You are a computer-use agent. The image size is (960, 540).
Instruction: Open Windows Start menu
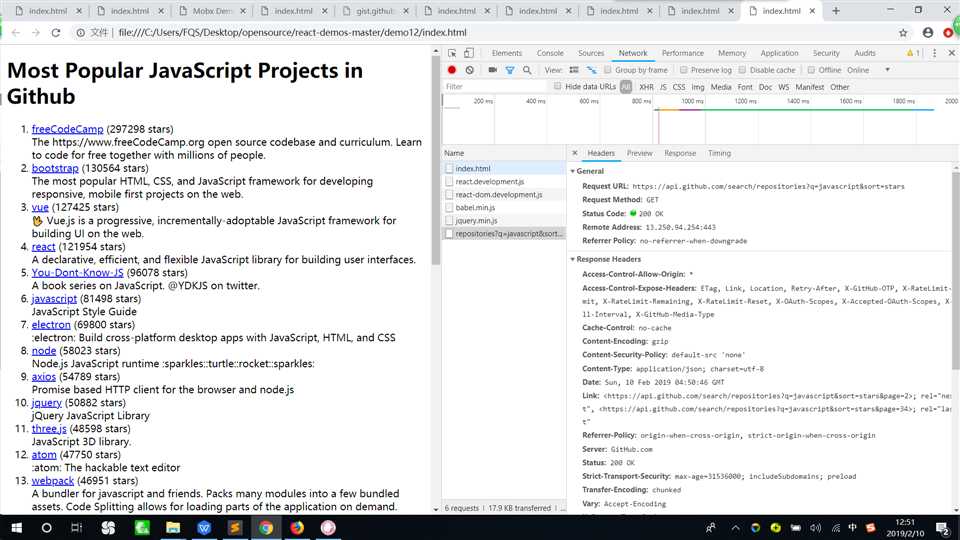coord(17,527)
